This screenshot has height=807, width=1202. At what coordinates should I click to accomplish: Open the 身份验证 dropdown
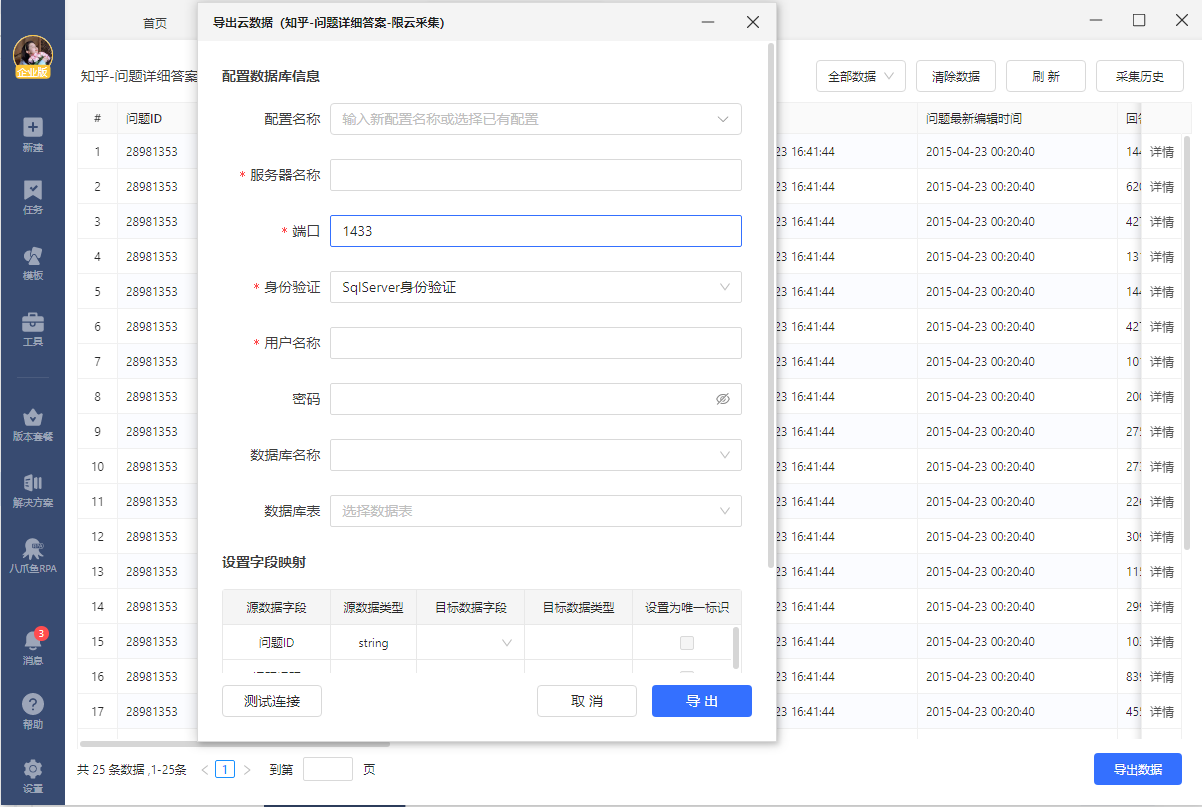coord(536,287)
